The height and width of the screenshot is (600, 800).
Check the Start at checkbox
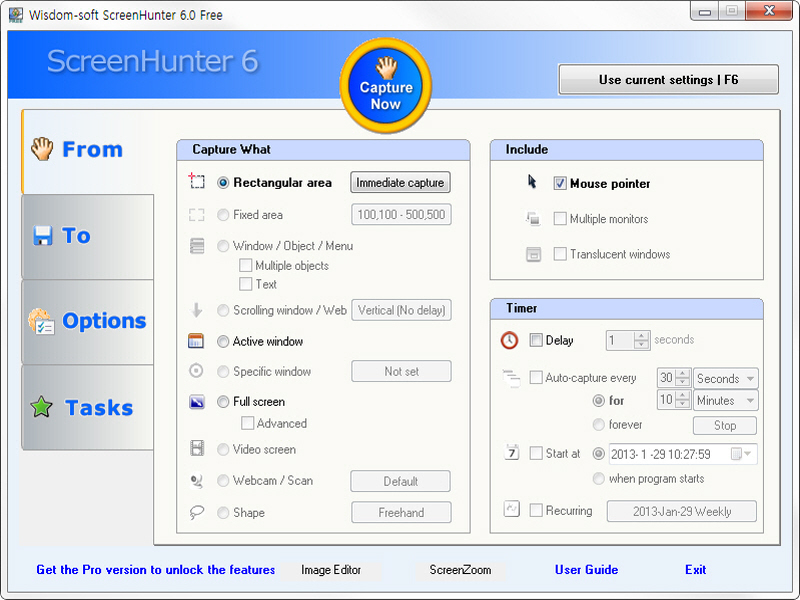(x=536, y=453)
